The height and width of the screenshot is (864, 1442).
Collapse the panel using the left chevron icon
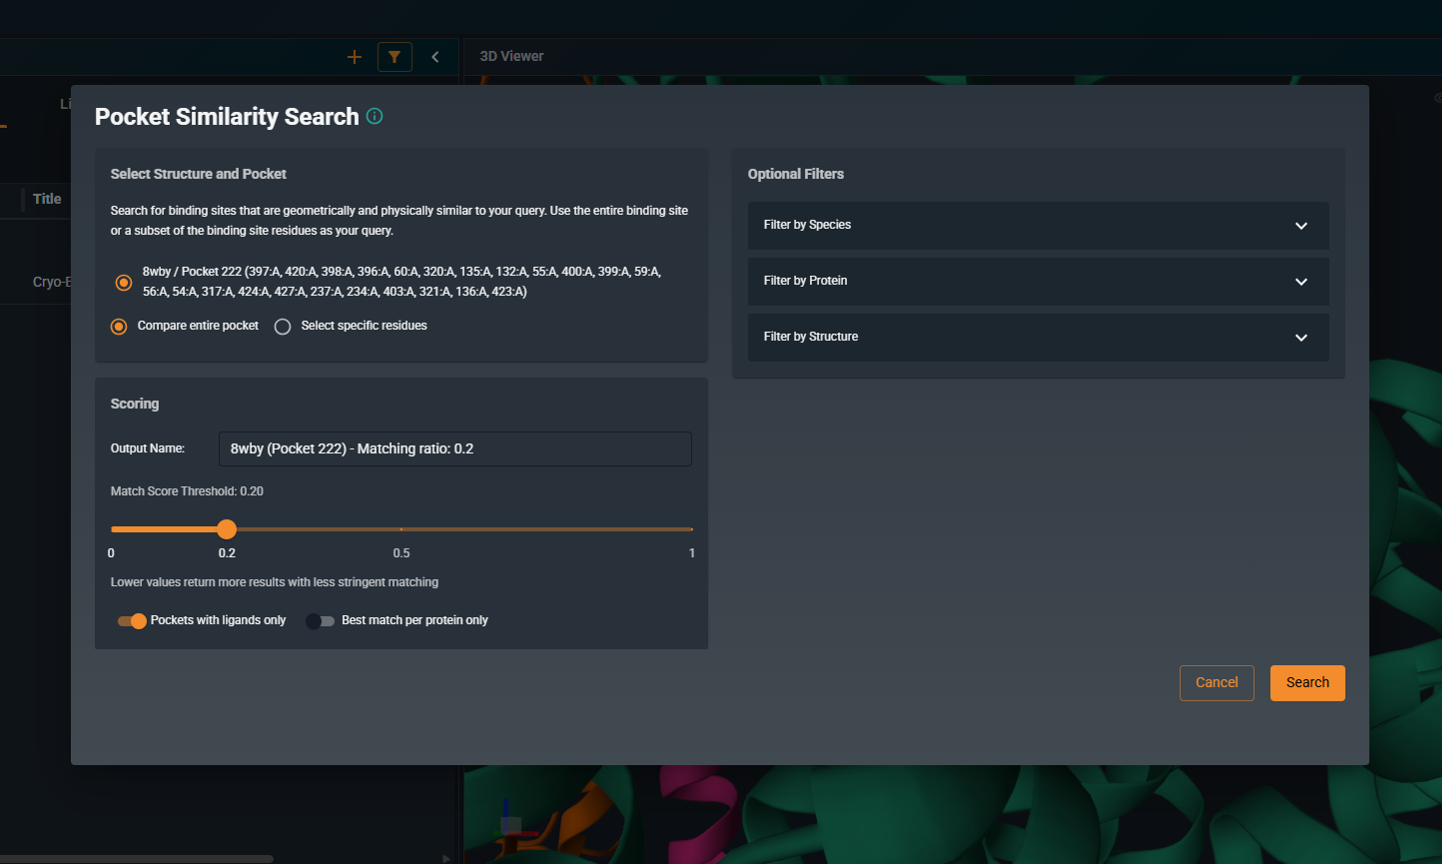pos(435,57)
